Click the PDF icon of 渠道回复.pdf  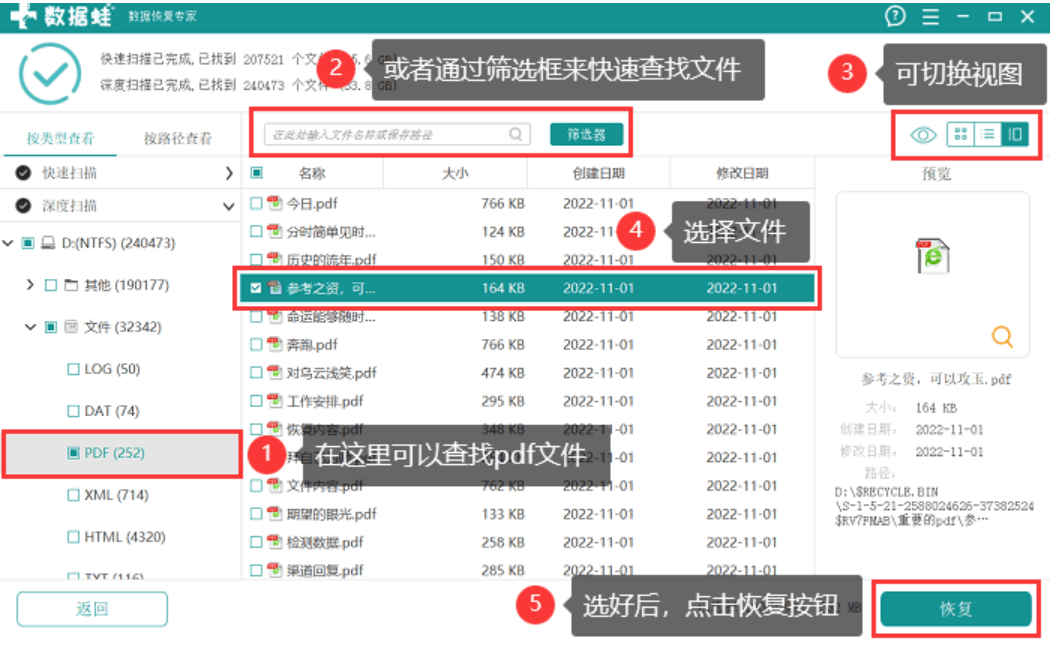(x=274, y=570)
